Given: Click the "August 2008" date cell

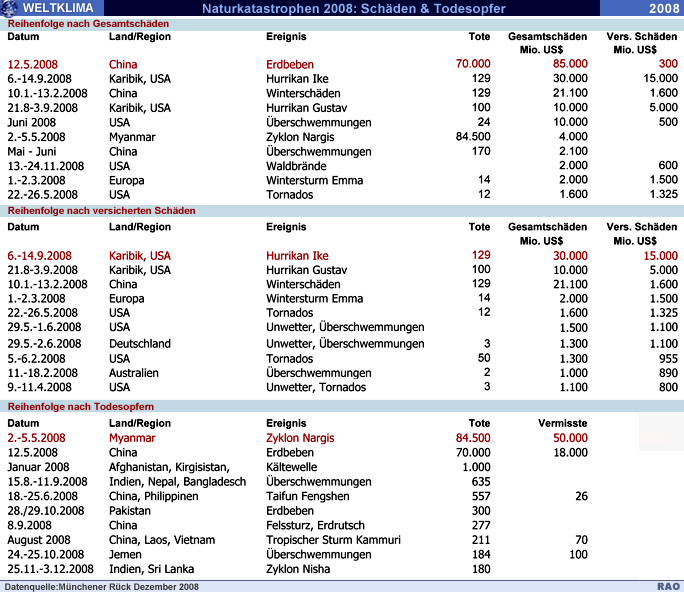Looking at the screenshot, I should click(x=39, y=540).
